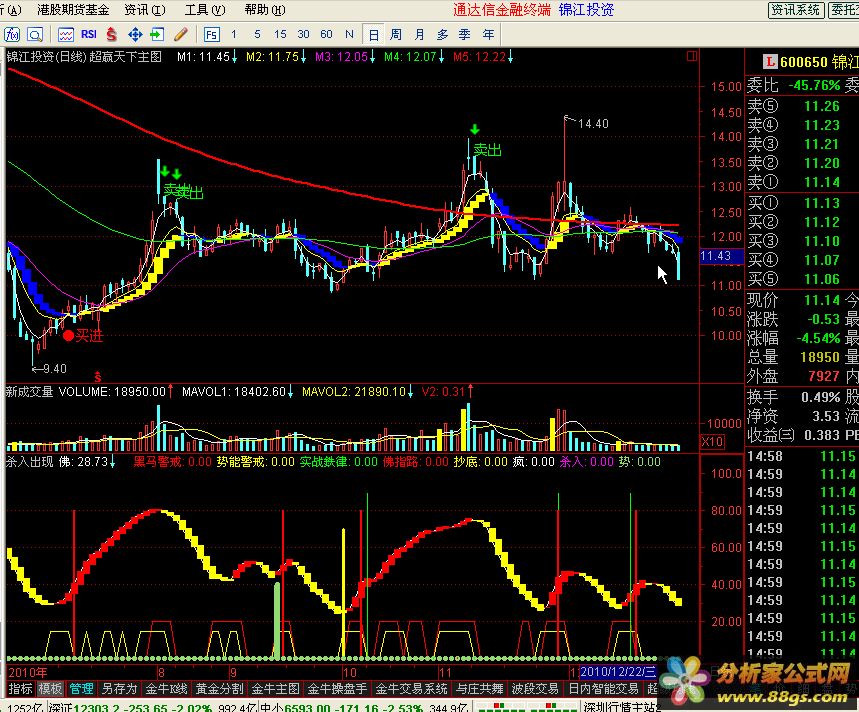
Task: Click the 9.40 low price label
Action: point(54,369)
